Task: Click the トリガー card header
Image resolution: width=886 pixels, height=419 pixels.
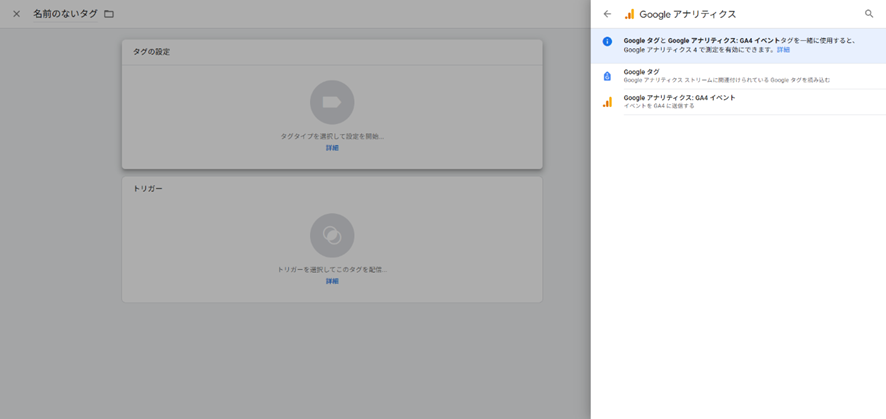Action: point(332,189)
